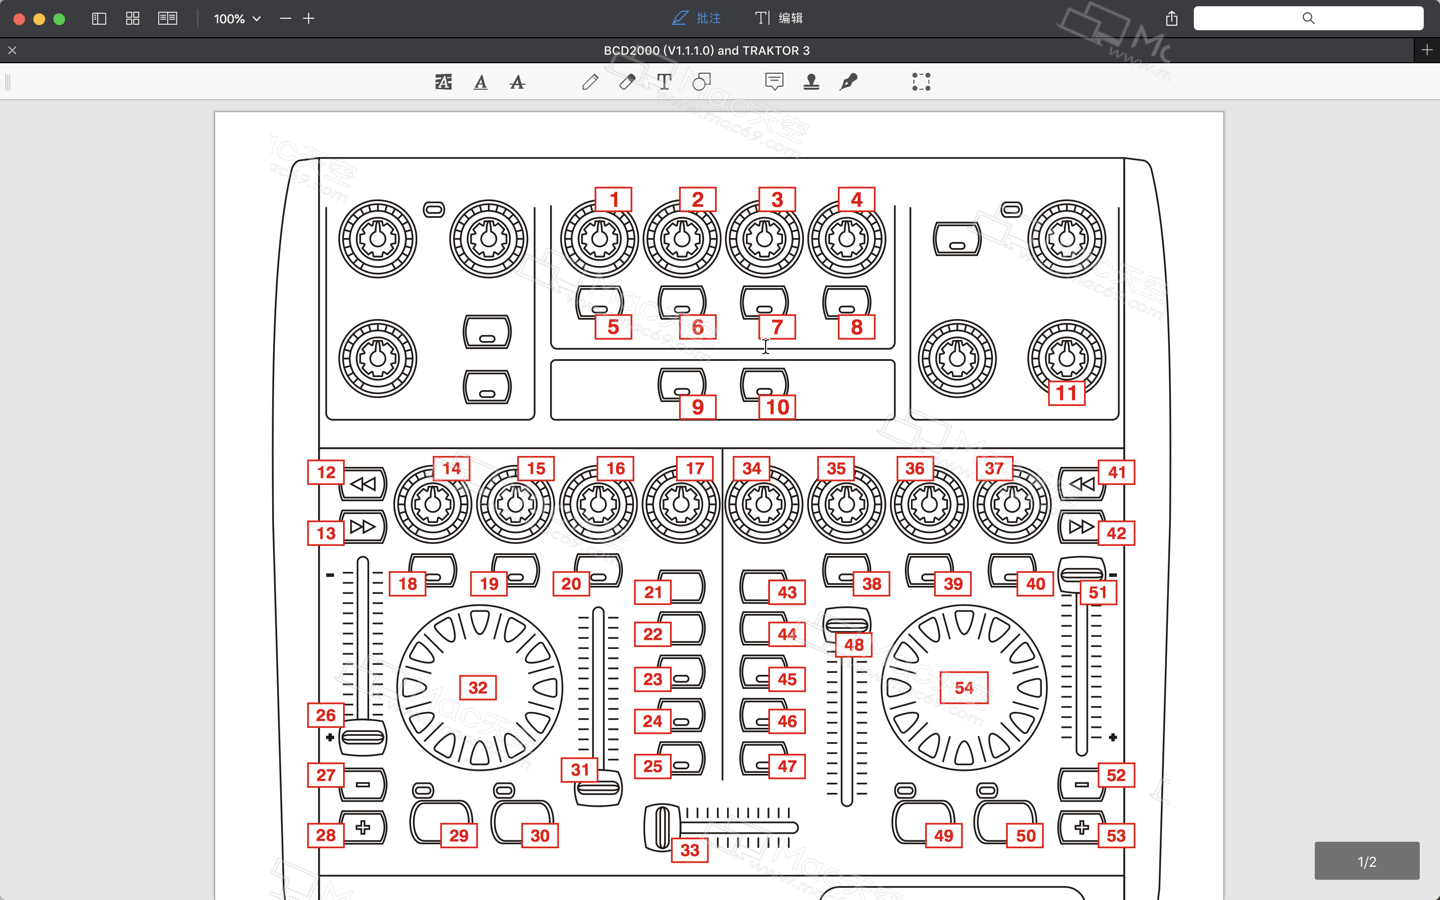Select the text box tool

(664, 82)
